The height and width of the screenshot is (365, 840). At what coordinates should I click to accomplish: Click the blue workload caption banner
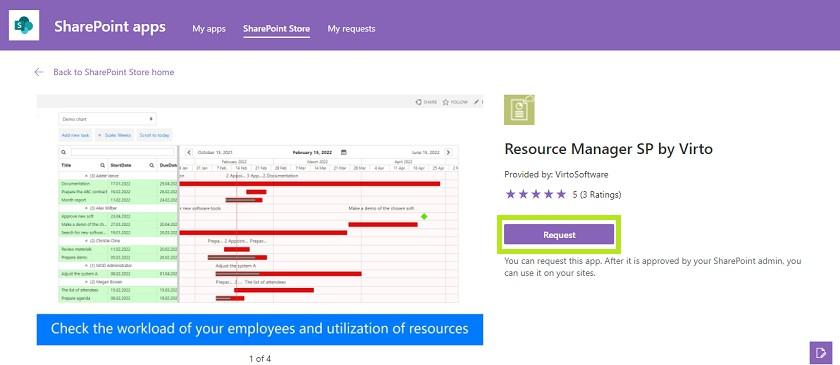[260, 329]
